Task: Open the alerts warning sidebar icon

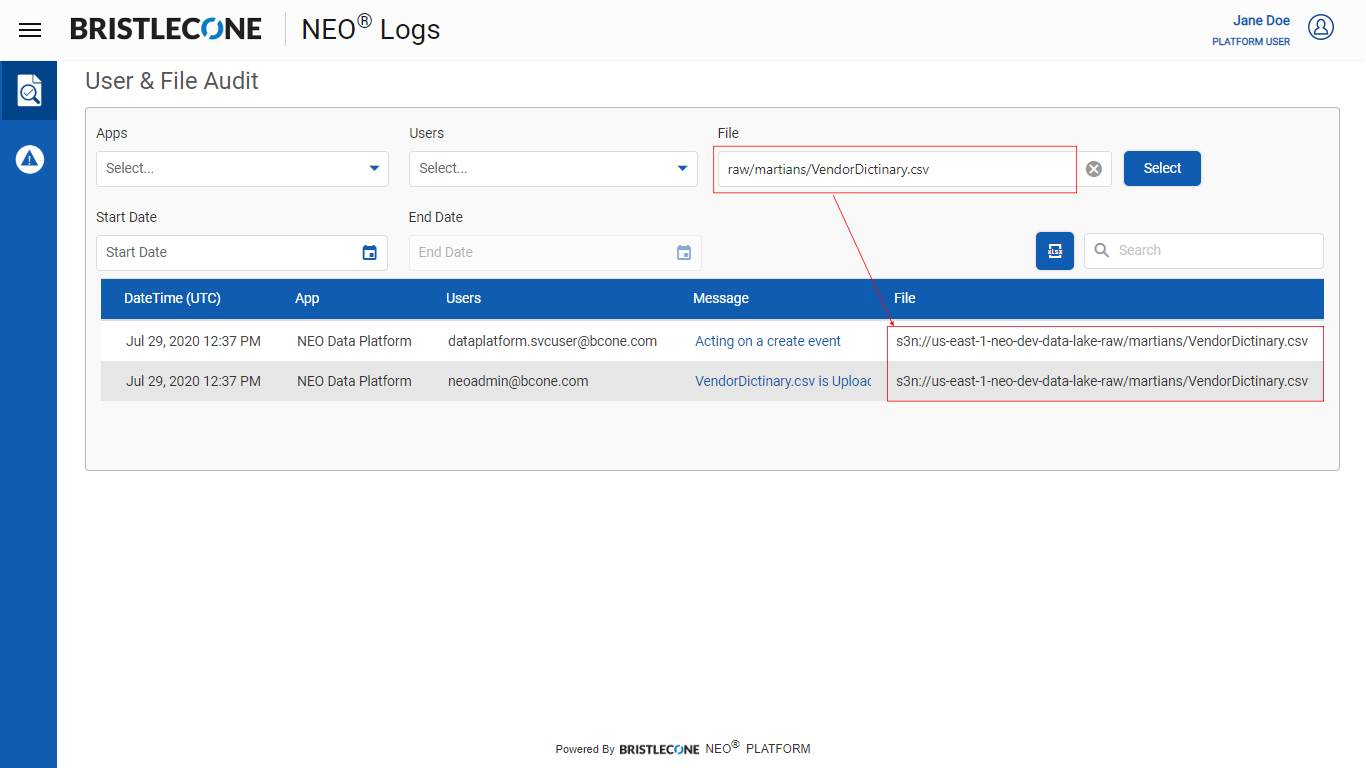Action: click(29, 158)
